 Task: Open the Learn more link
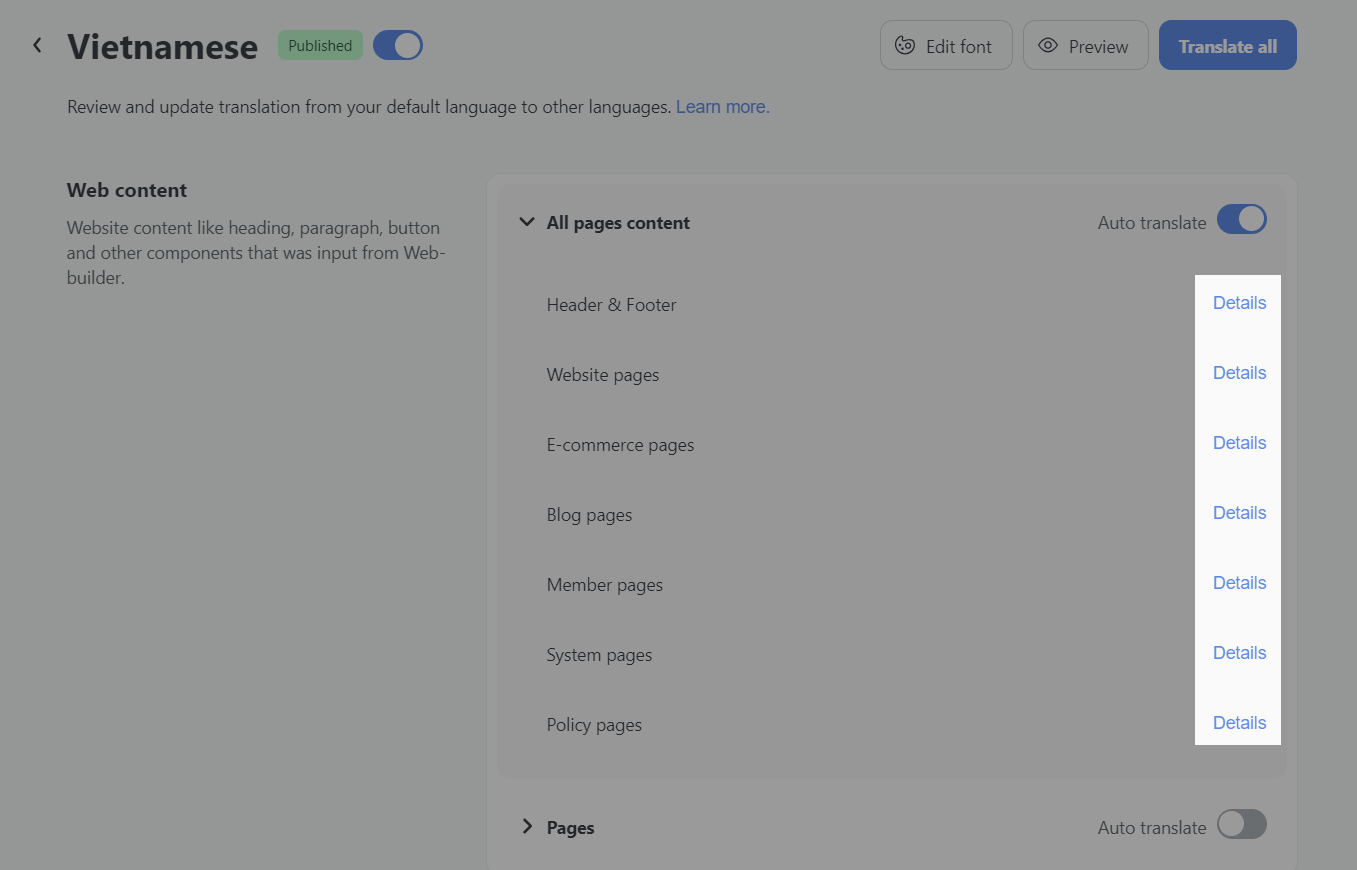pyautogui.click(x=723, y=106)
